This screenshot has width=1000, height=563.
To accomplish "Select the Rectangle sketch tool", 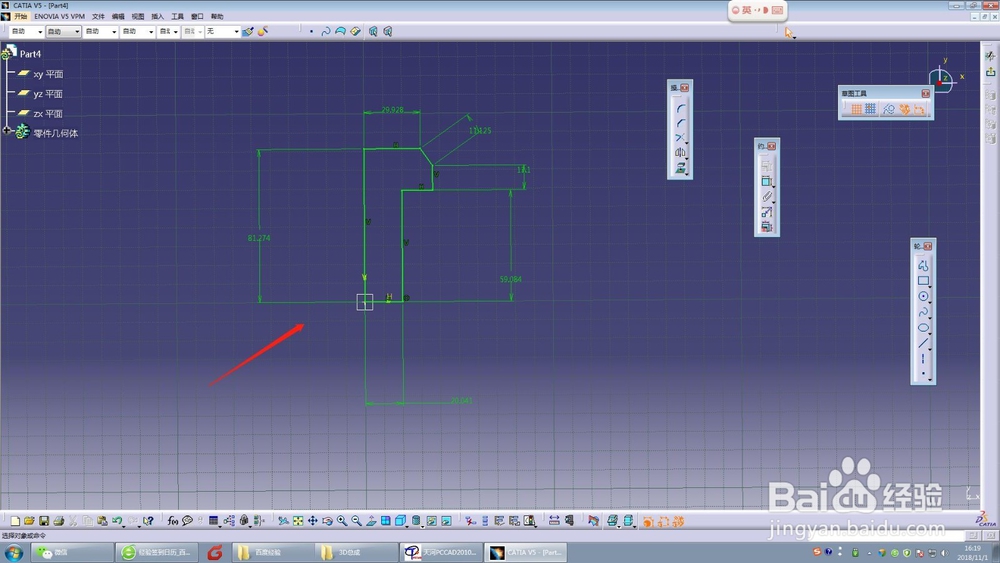I will [923, 281].
